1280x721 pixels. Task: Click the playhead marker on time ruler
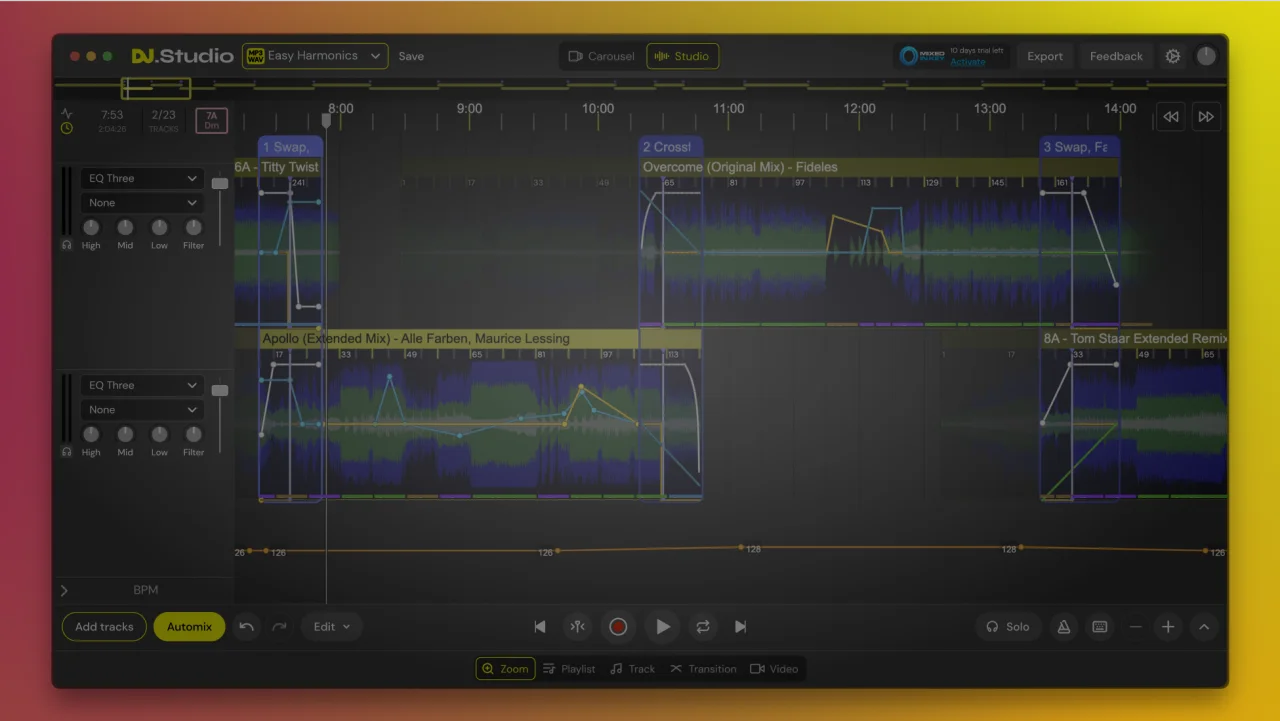[326, 120]
